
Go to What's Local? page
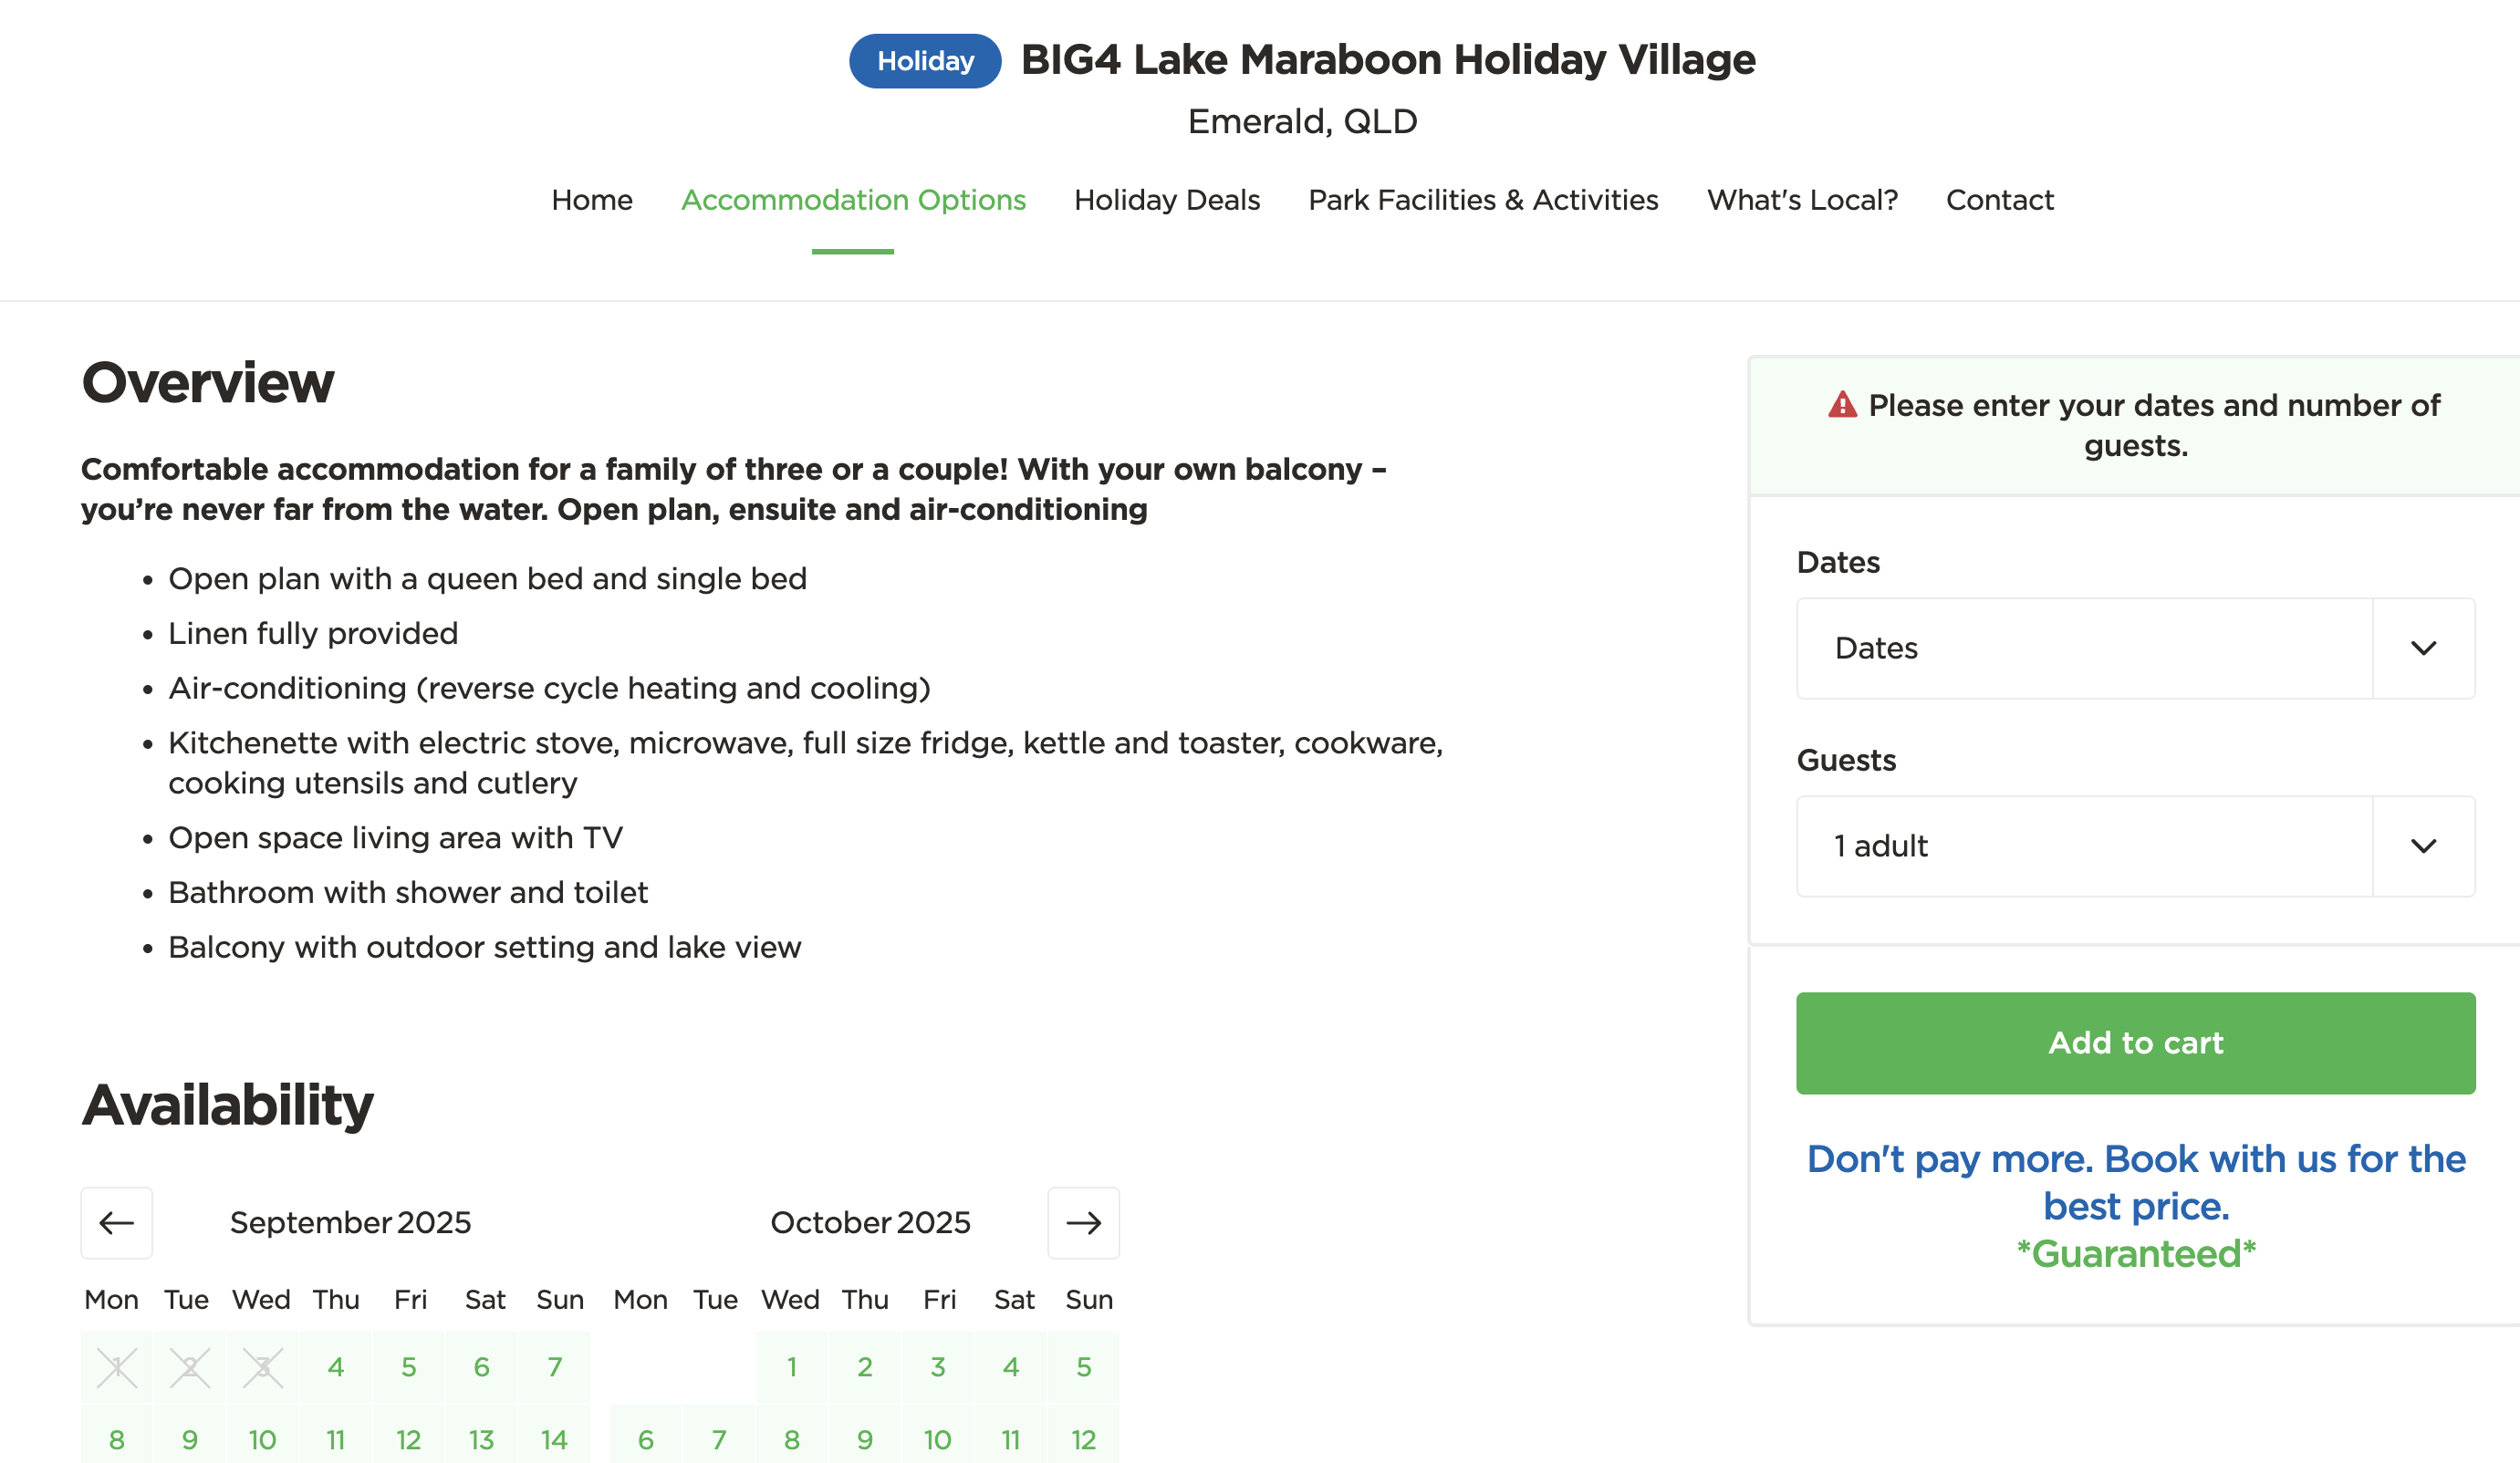pyautogui.click(x=1802, y=200)
